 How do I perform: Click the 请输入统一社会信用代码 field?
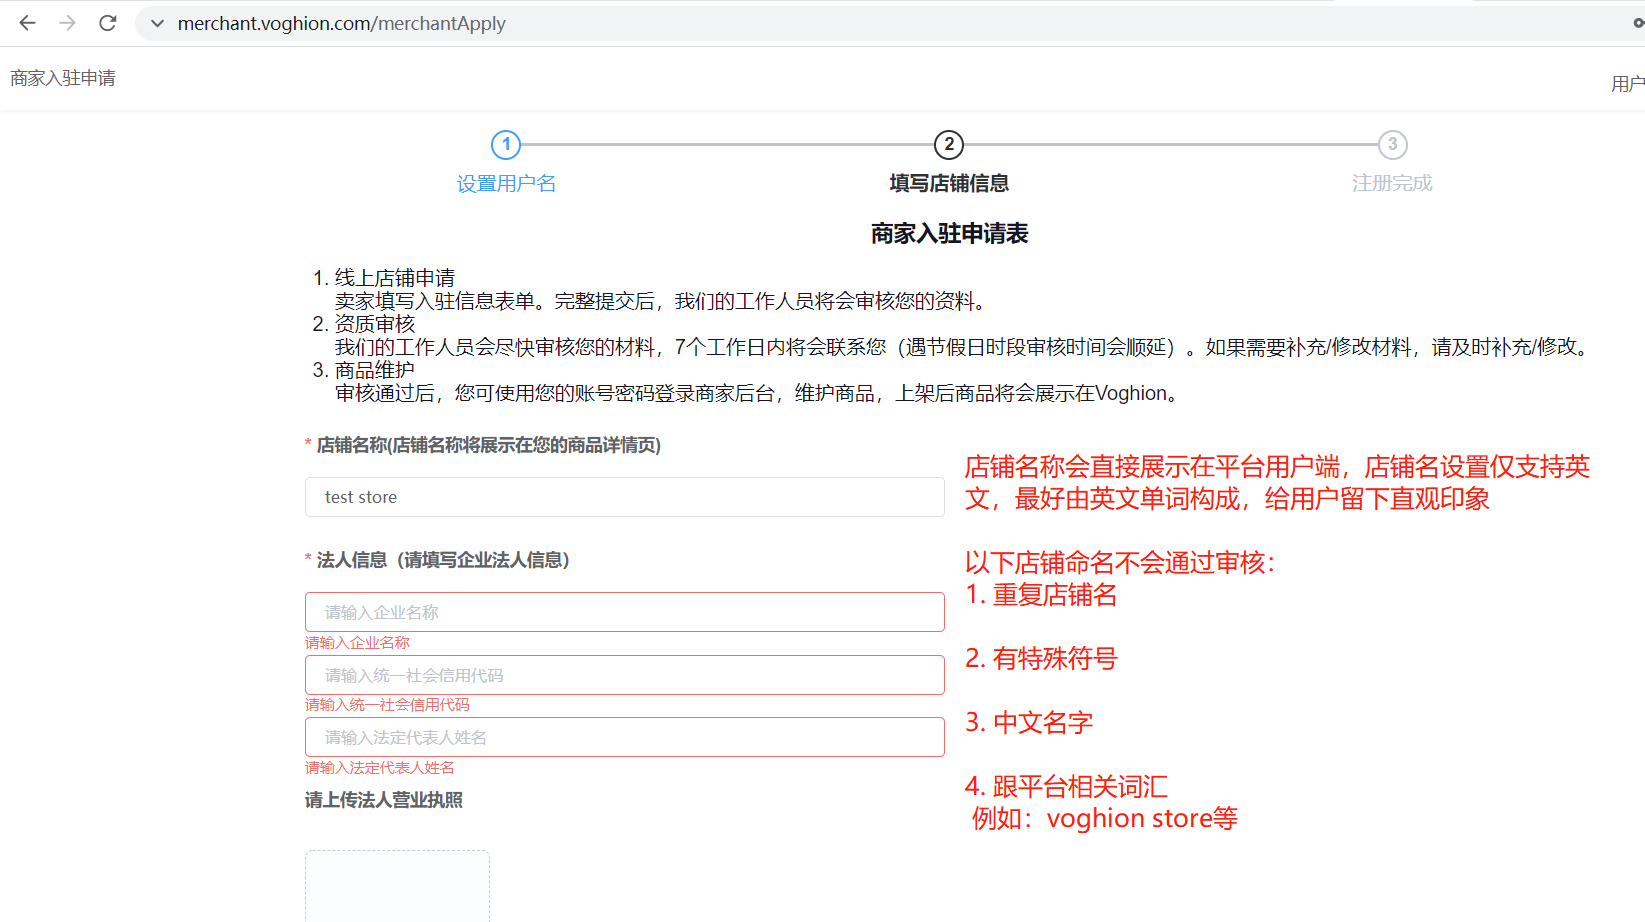tap(624, 674)
